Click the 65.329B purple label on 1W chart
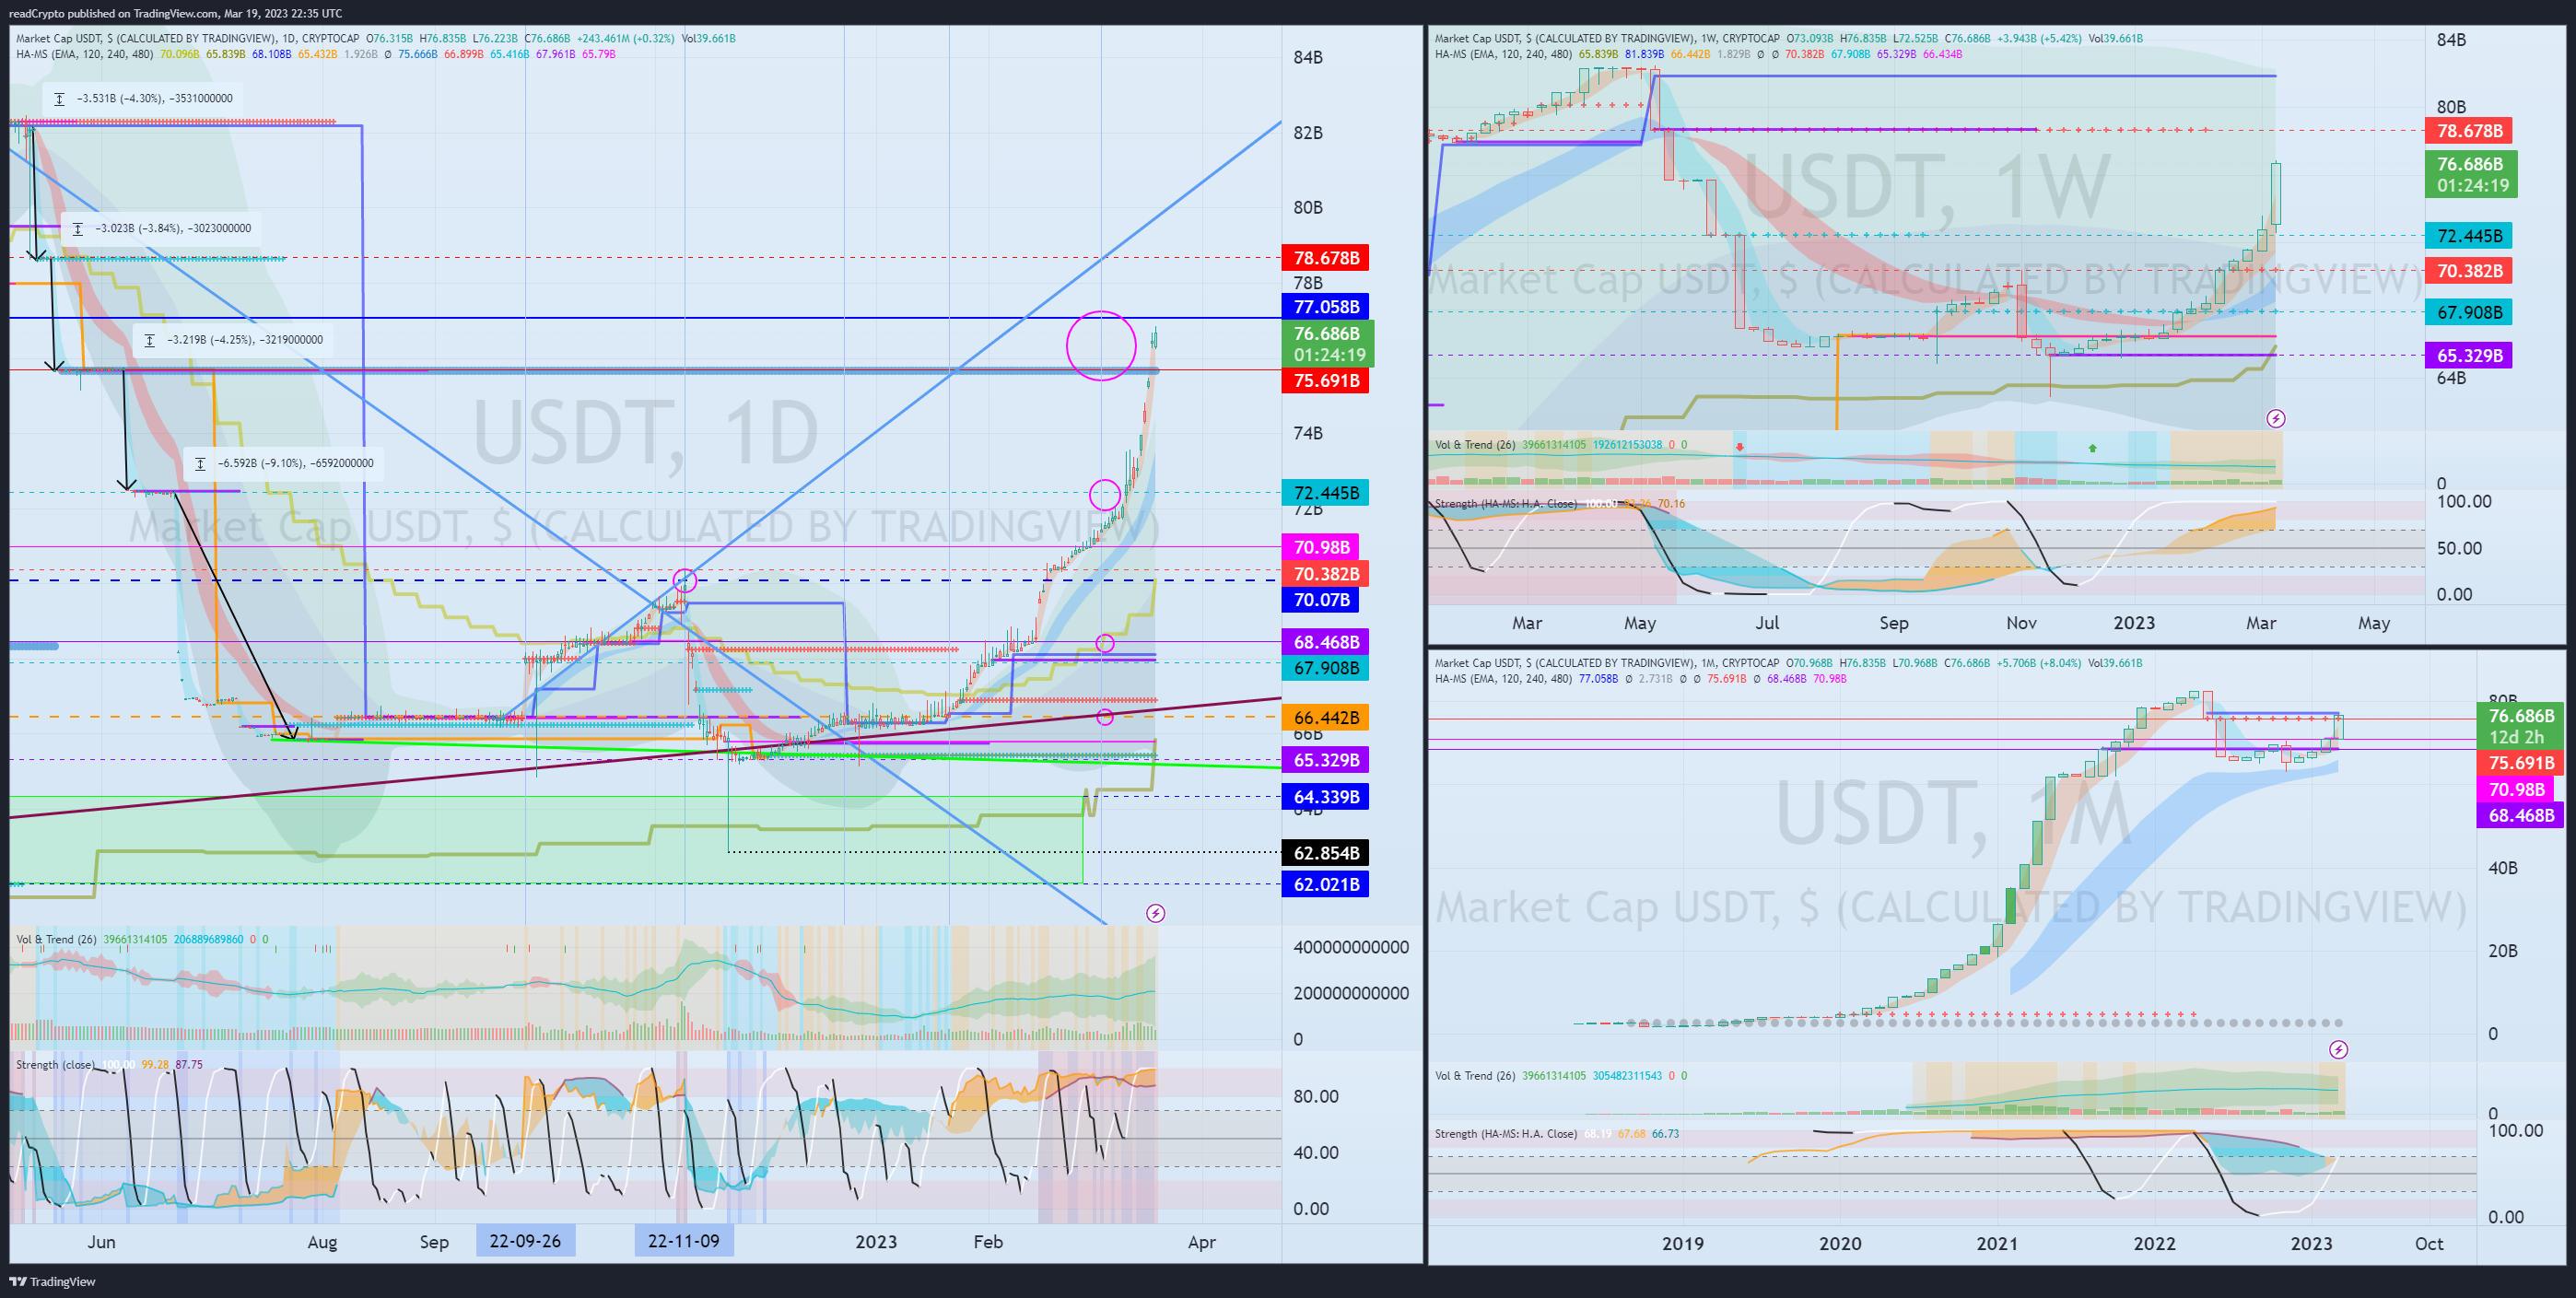Viewport: 2576px width, 1298px height. click(2469, 356)
